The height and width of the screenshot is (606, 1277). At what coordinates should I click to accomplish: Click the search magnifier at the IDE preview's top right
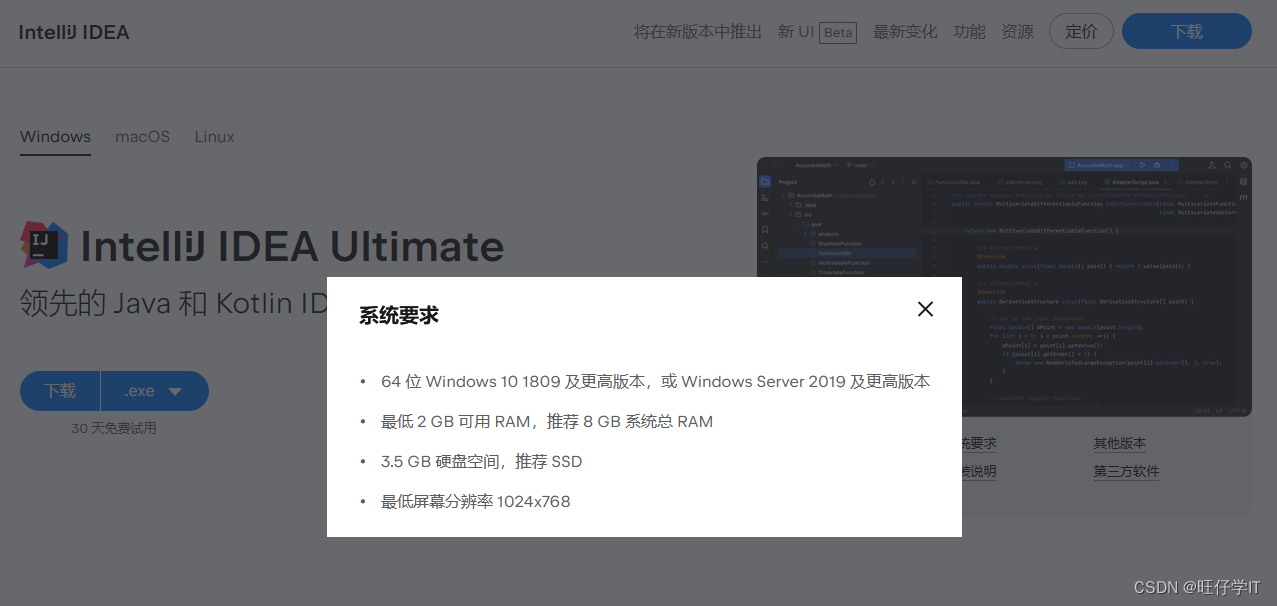click(x=1228, y=165)
